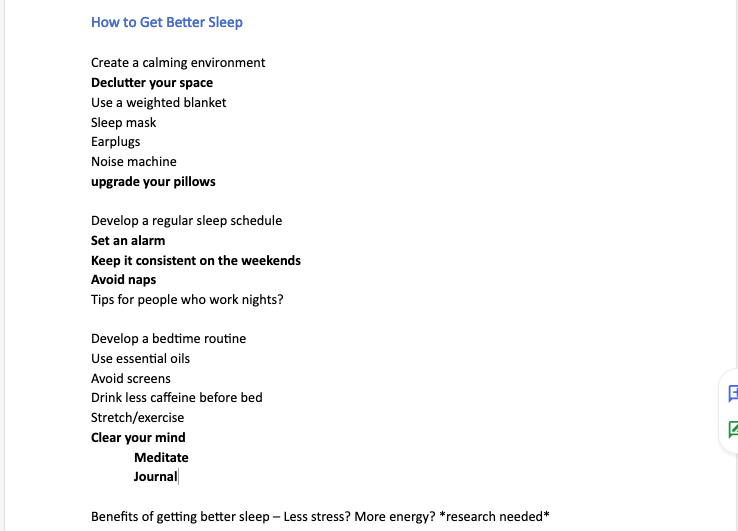Click on 'Drink less caffeine before bed'
Image resolution: width=738 pixels, height=531 pixels.
(x=176, y=398)
